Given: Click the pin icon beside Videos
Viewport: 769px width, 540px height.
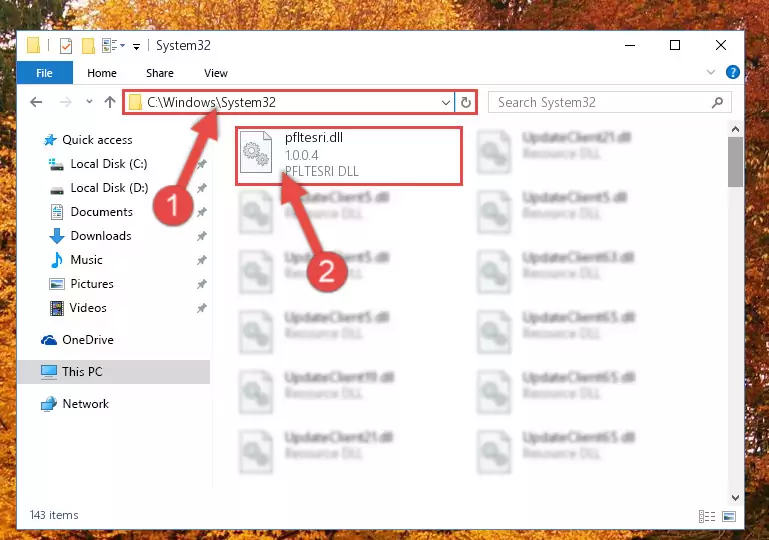Looking at the screenshot, I should coord(202,308).
